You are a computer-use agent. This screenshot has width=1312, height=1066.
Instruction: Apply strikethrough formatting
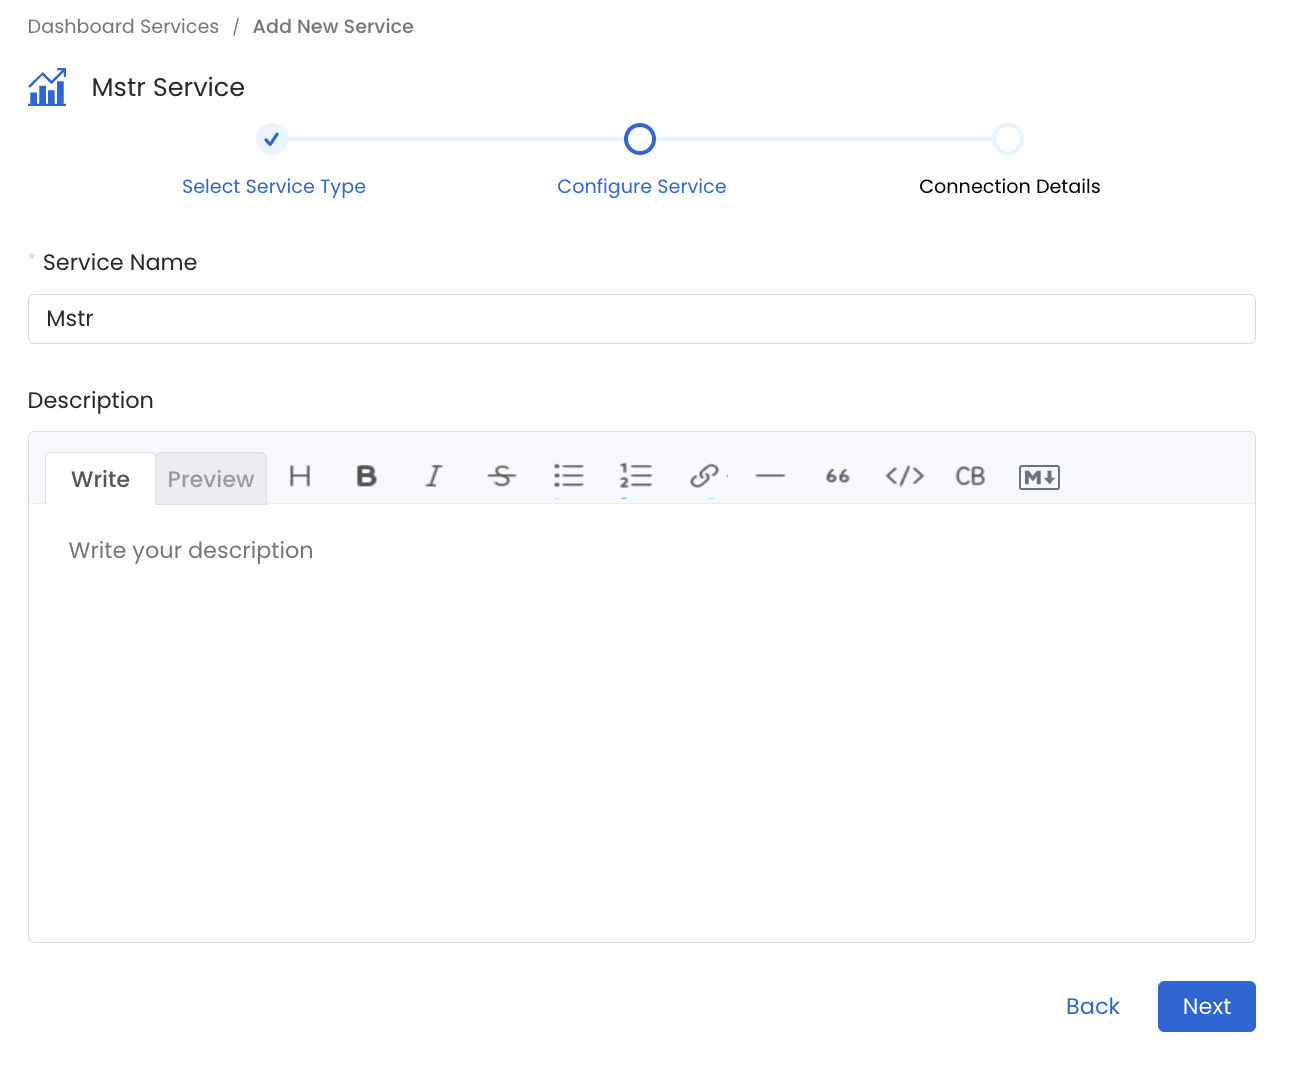(x=501, y=477)
